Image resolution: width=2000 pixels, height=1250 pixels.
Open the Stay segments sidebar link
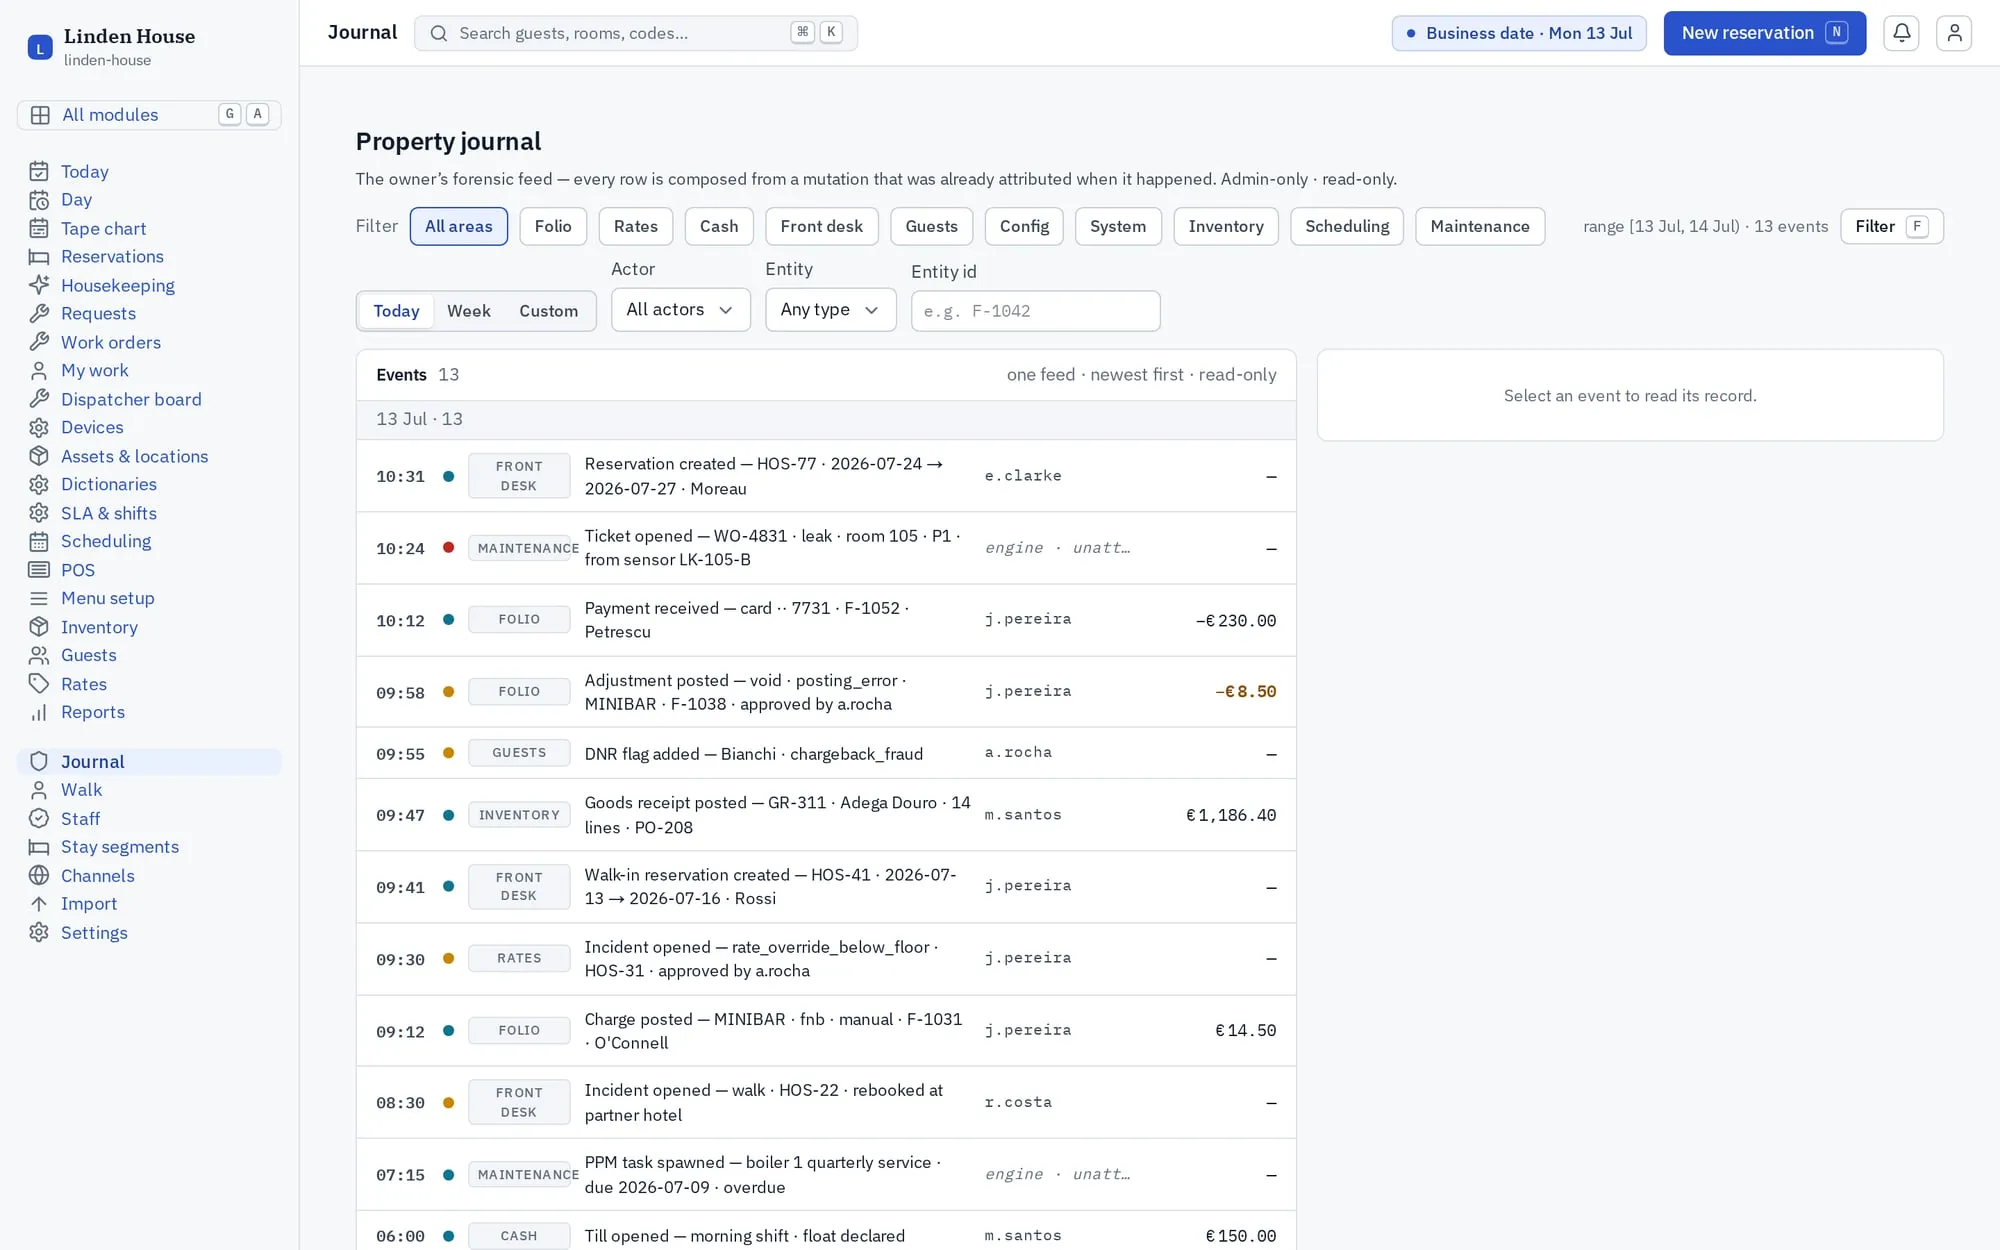[x=120, y=847]
